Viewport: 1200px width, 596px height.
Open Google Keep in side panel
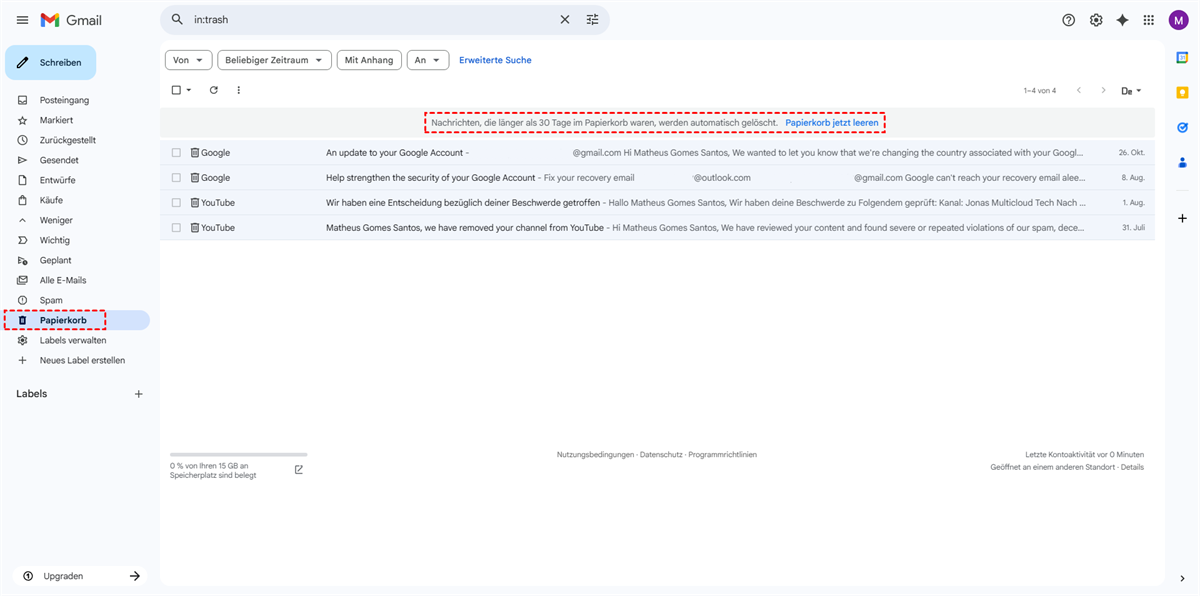pos(1182,92)
